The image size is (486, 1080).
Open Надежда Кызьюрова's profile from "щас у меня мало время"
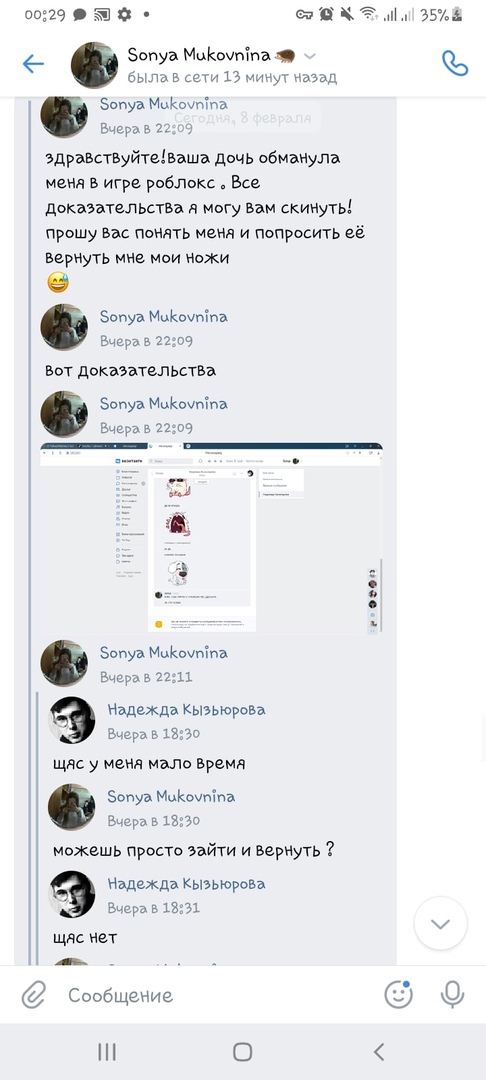(186, 709)
